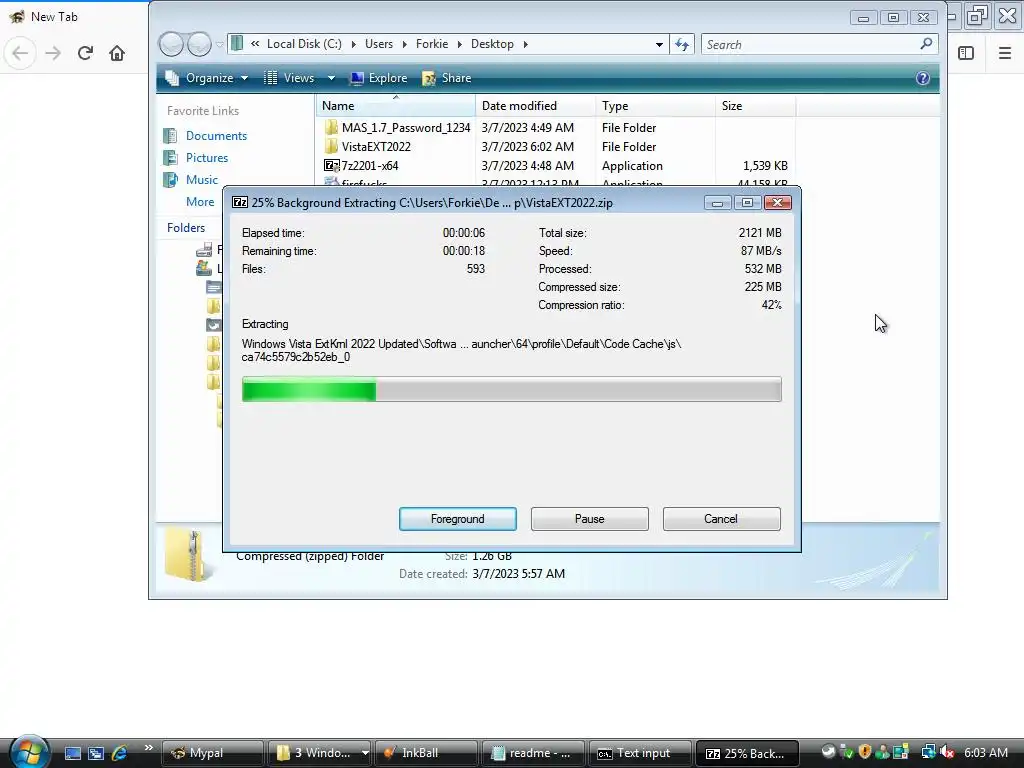This screenshot has height=768, width=1024.
Task: Click the Folders pane header
Action: click(x=186, y=228)
